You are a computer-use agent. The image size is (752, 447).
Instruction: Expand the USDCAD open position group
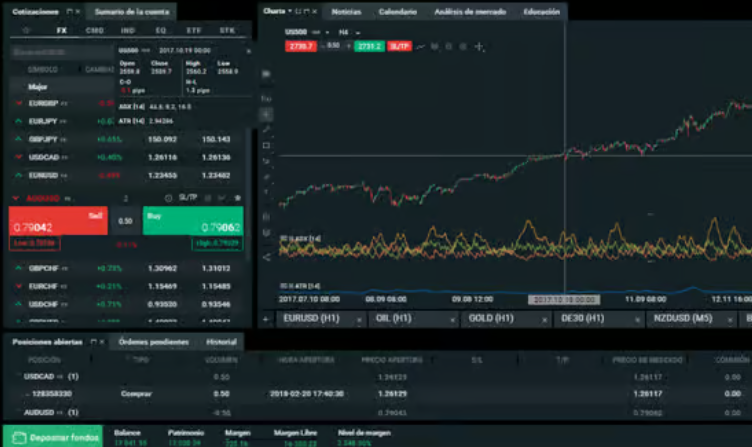[x=14, y=376]
